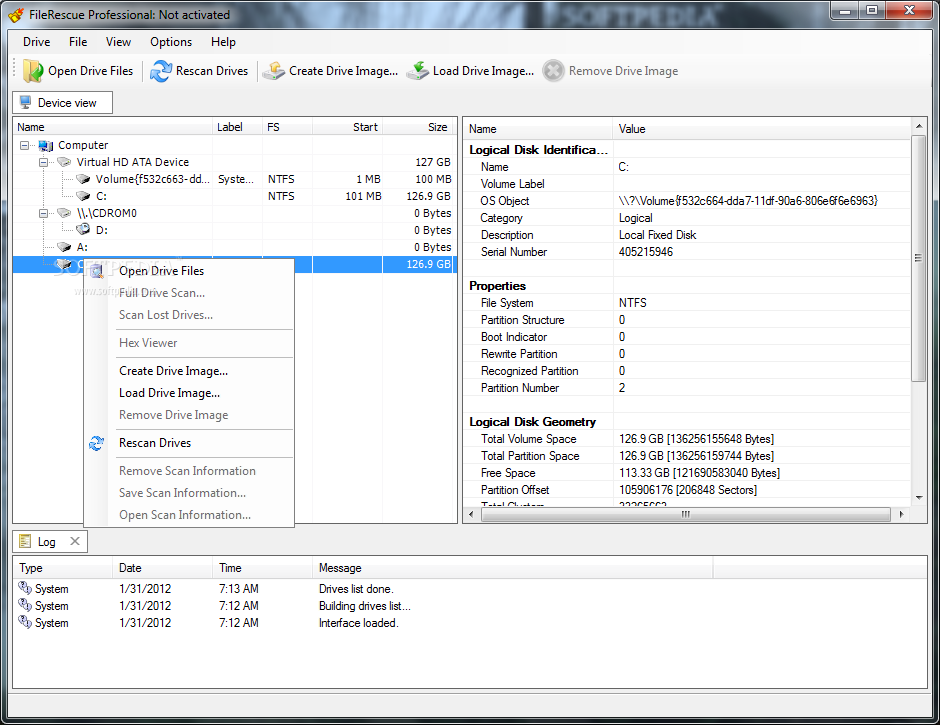940x725 pixels.
Task: Click the Message column header in log
Action: point(513,568)
